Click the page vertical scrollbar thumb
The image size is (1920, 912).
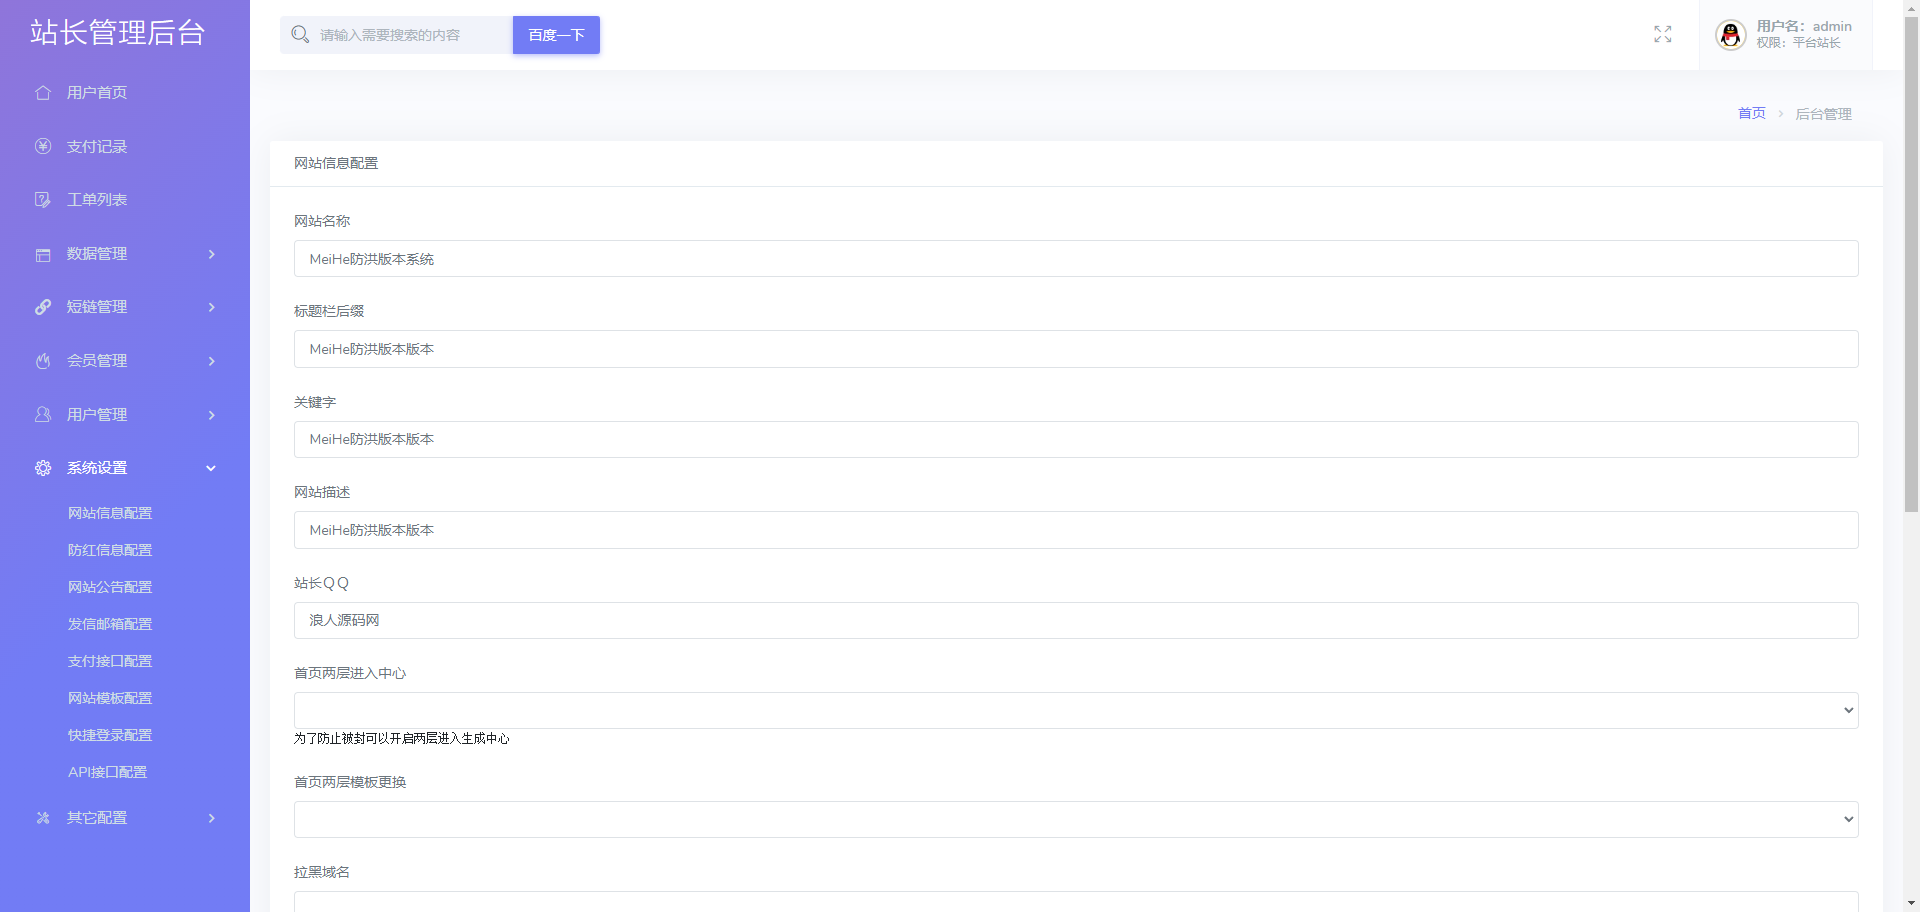coord(1911,264)
